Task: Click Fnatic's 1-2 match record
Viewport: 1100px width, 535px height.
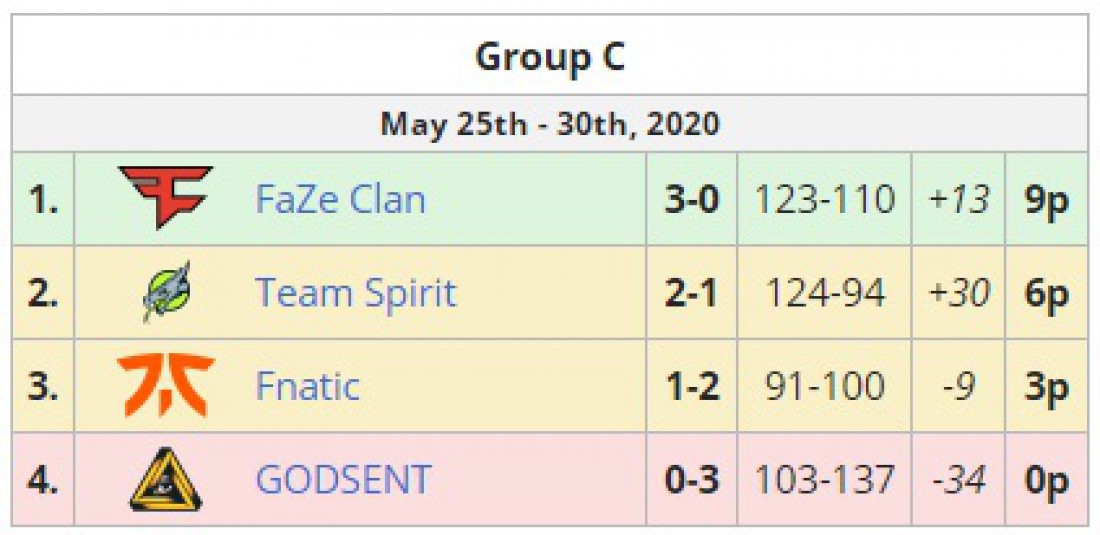Action: (692, 387)
